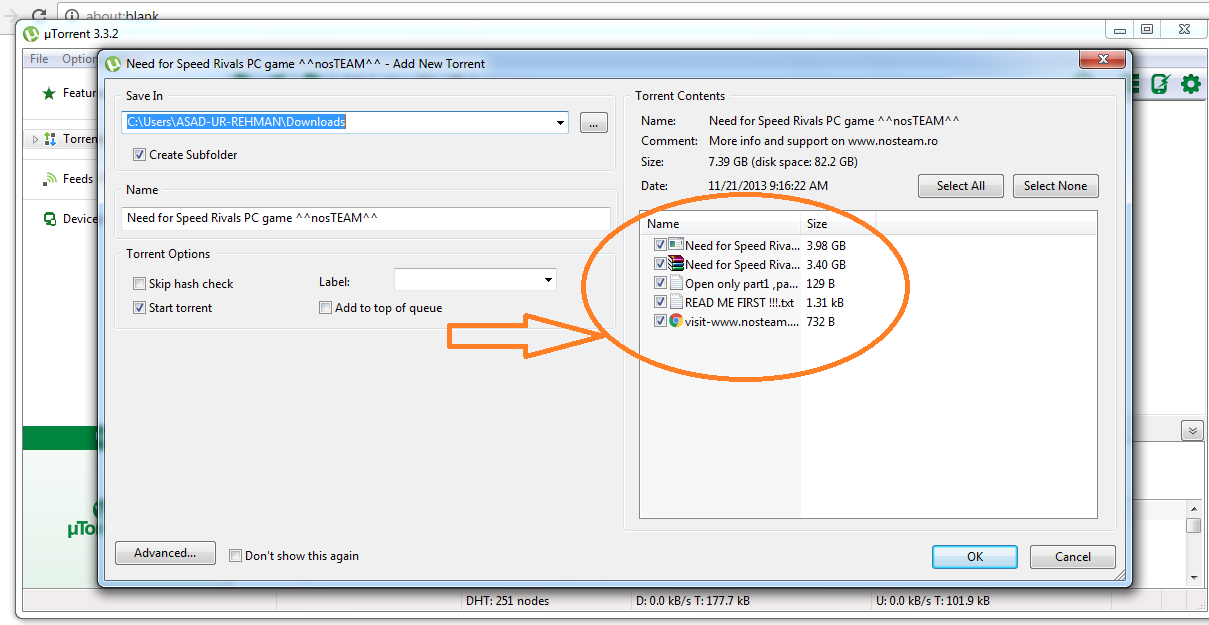Open the Label dropdown

pyautogui.click(x=548, y=281)
